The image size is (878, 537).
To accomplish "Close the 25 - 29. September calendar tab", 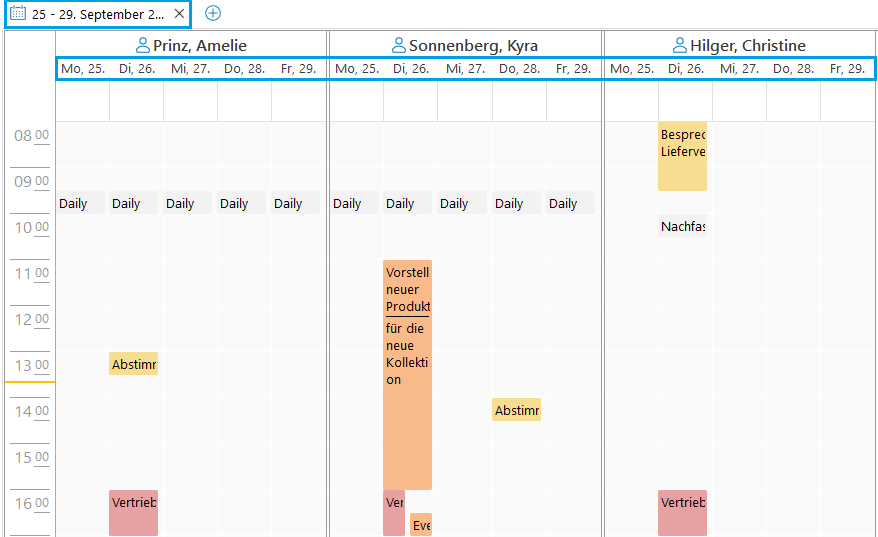I will tap(179, 14).
